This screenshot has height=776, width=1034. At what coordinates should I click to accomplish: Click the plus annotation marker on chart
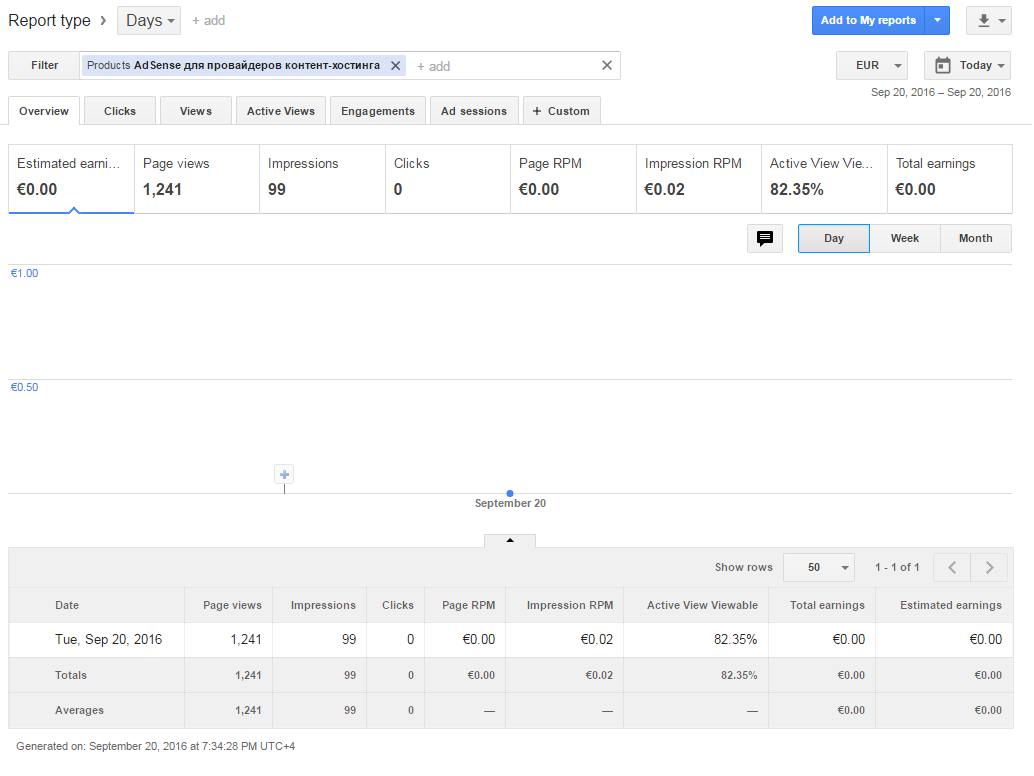click(284, 474)
